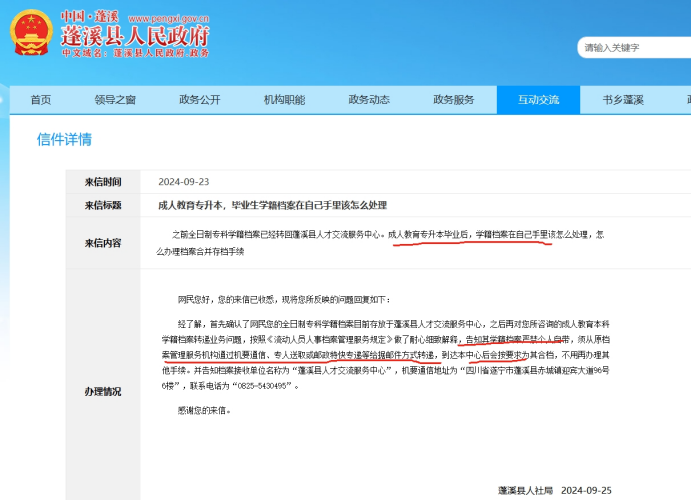
Task: Click the 来信内容 label cell
Action: [x=103, y=243]
